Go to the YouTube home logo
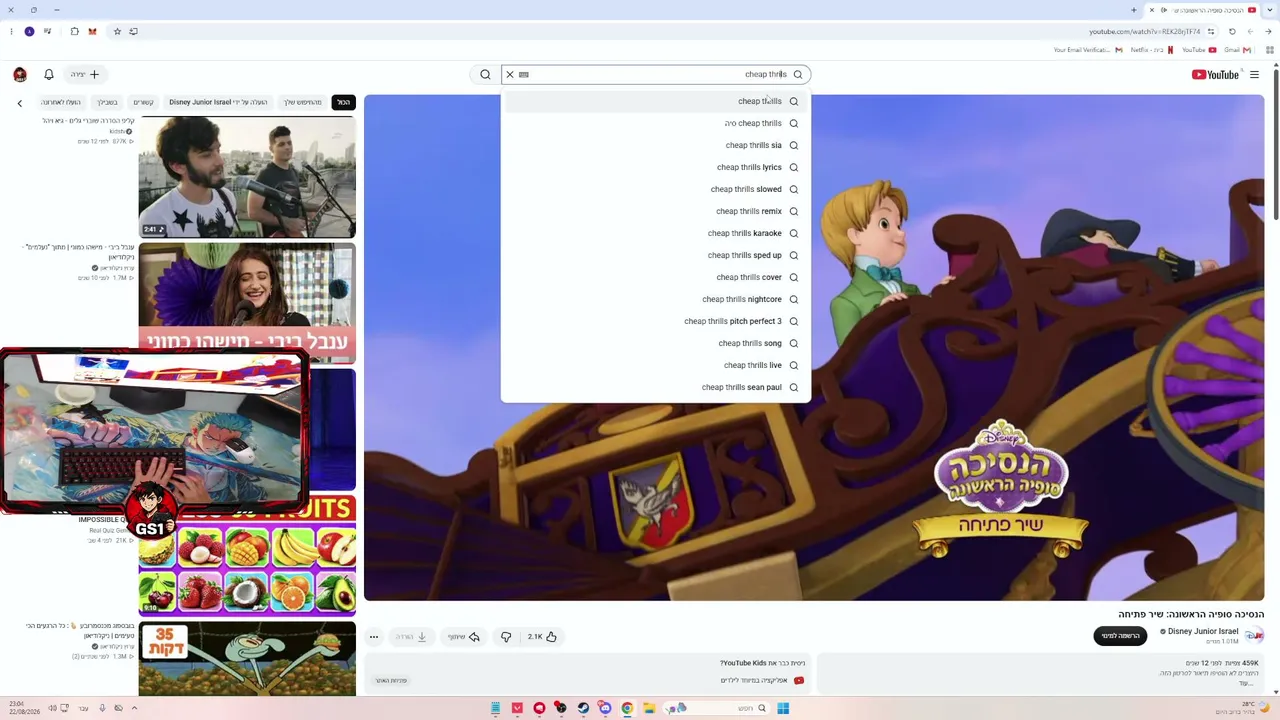The image size is (1280, 720). [x=1215, y=74]
